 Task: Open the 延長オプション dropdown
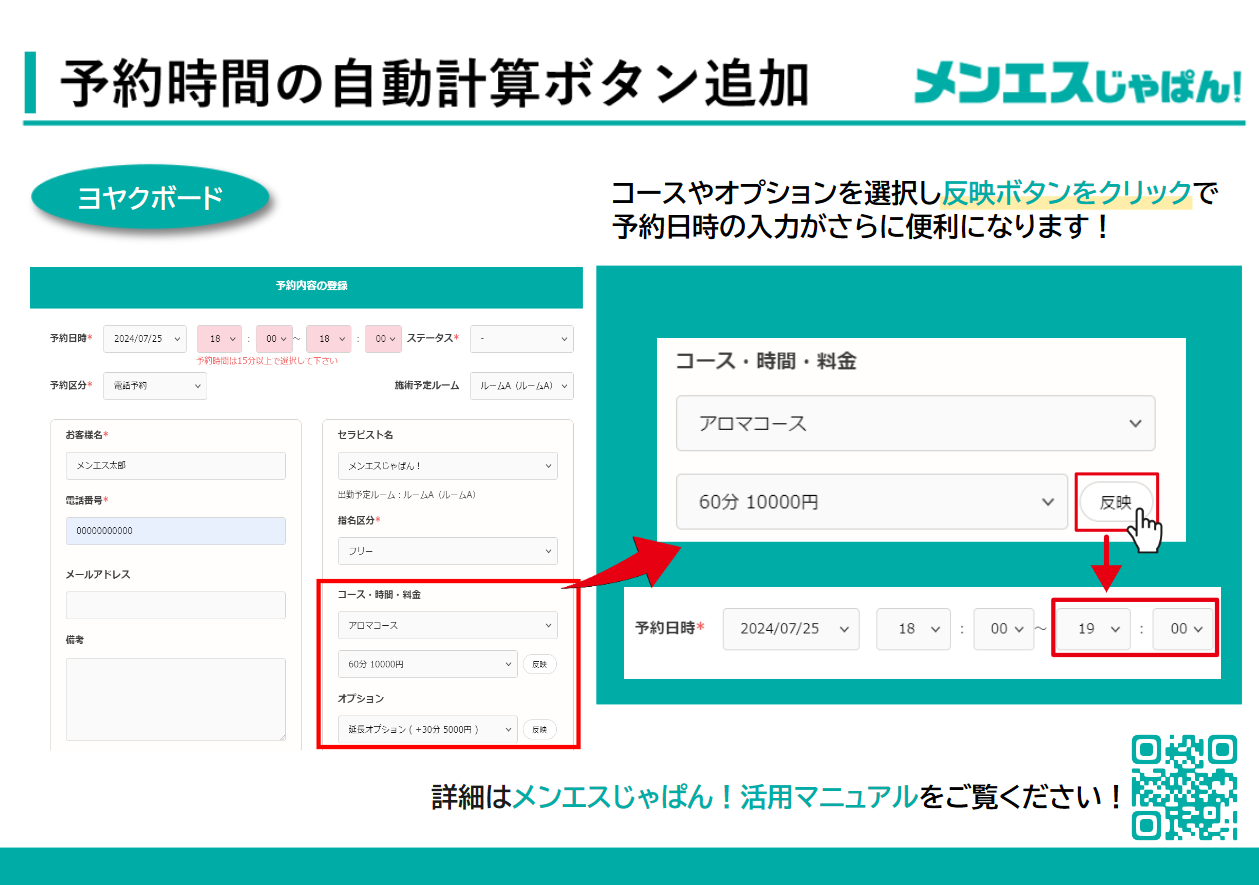click(428, 729)
